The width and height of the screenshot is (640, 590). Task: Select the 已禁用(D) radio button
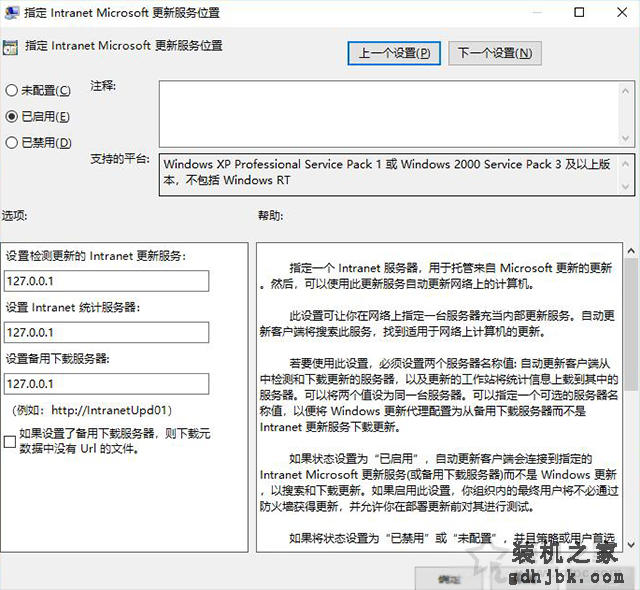click(11, 142)
